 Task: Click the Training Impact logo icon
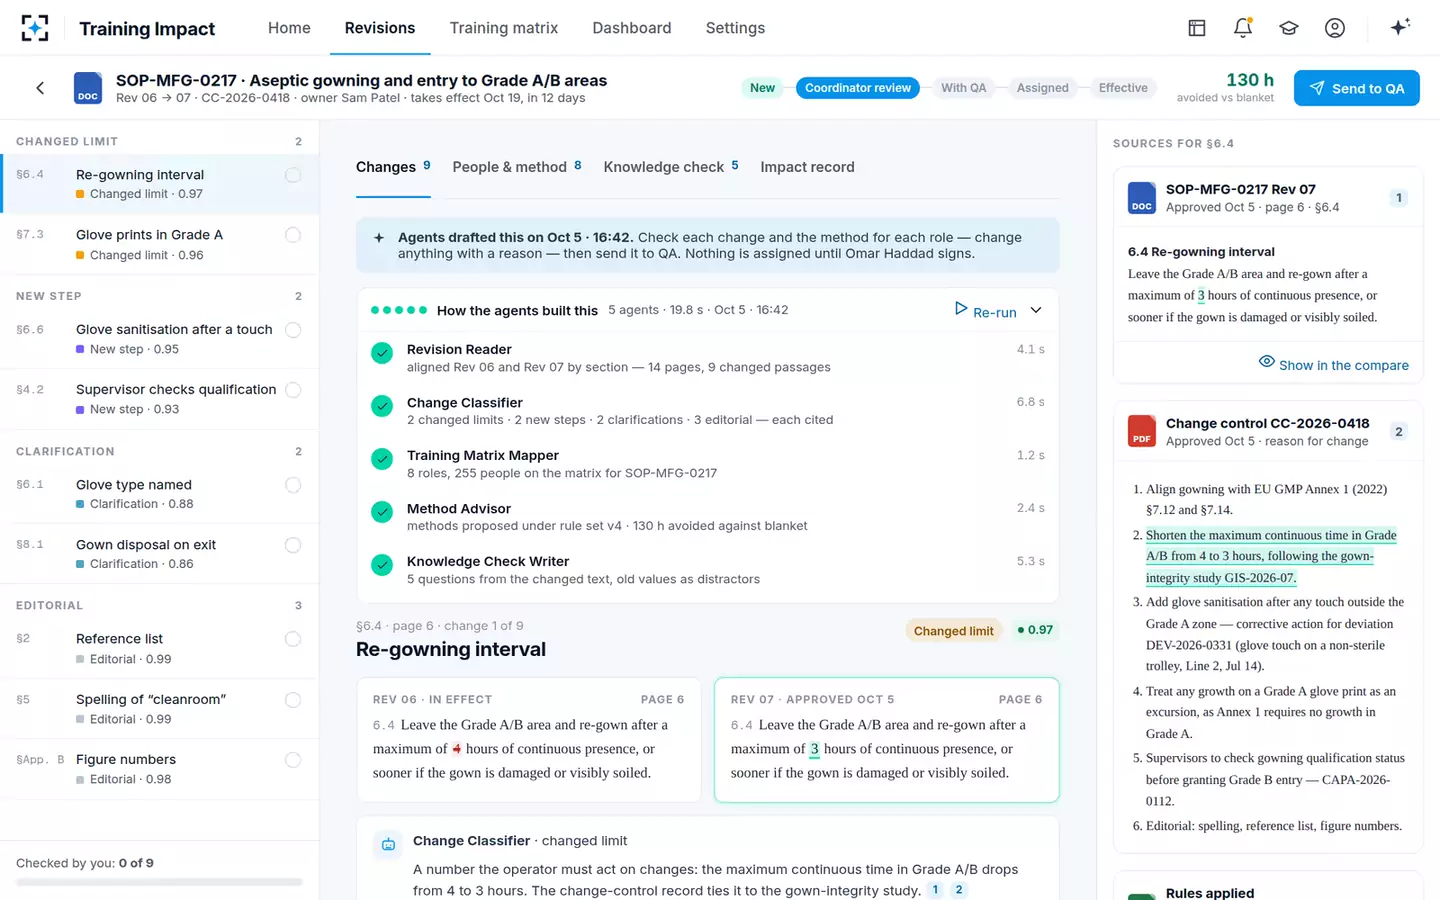[x=35, y=28]
